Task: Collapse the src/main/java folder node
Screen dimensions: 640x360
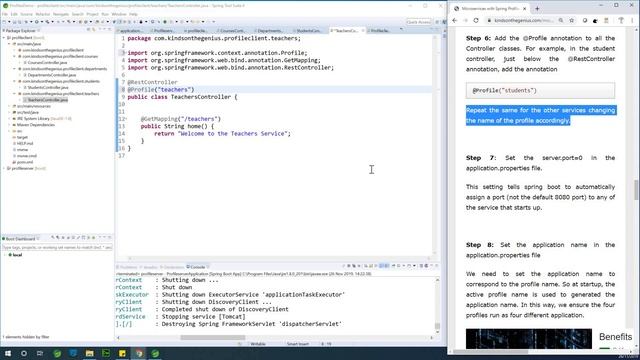Action: click(x=9, y=44)
